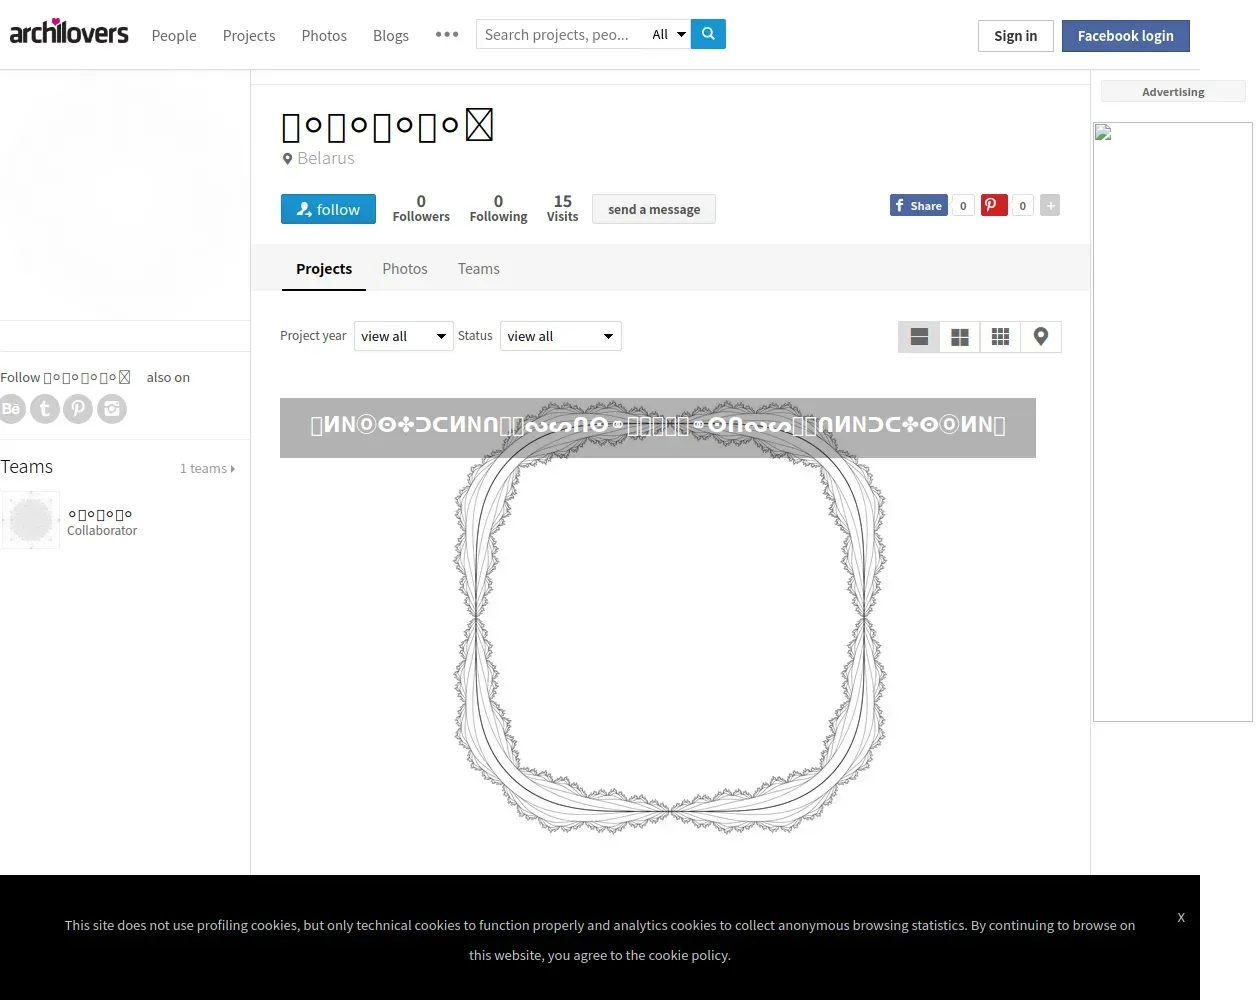Open the Status dropdown

click(561, 336)
